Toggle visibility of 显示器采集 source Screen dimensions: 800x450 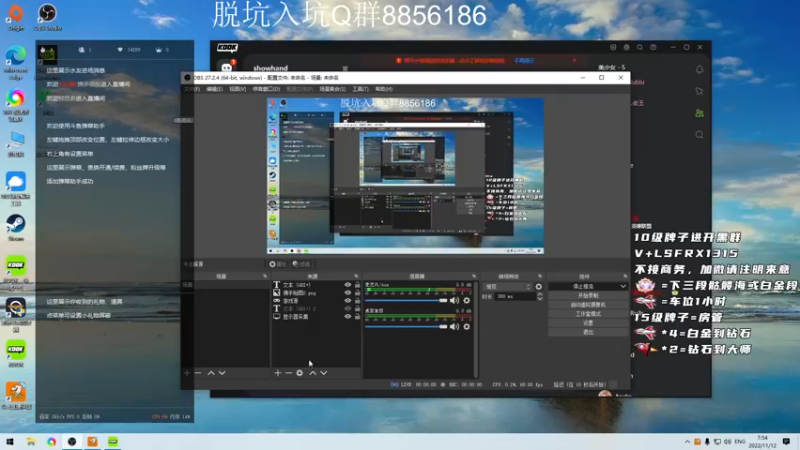click(347, 316)
